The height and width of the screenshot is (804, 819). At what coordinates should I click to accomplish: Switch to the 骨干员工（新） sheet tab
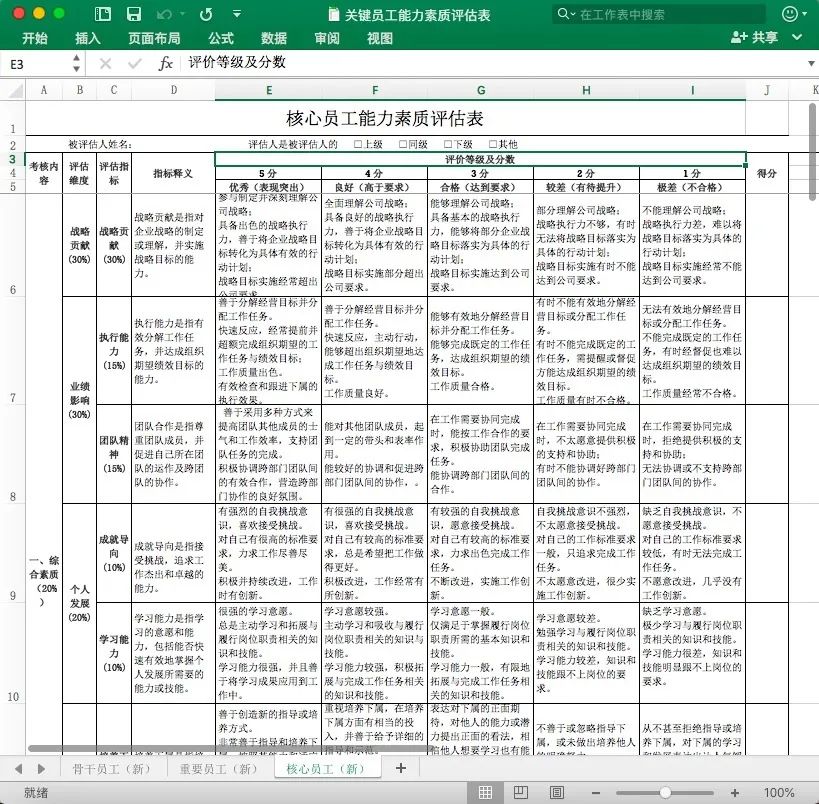click(x=111, y=768)
